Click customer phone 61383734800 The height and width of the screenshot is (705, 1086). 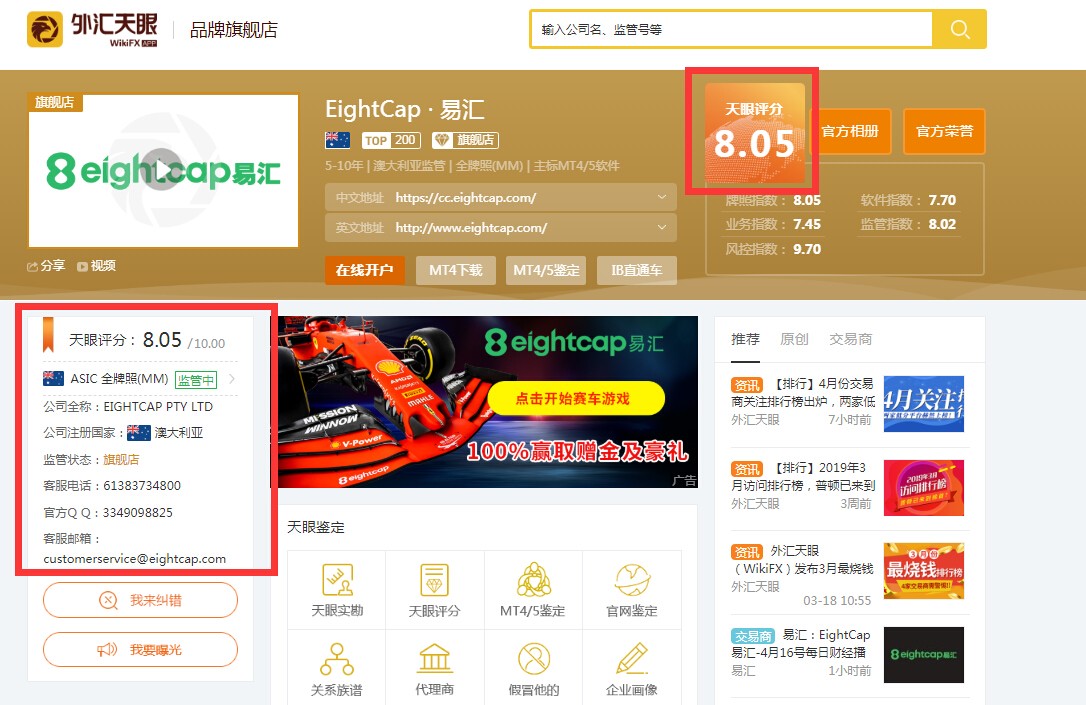(x=142, y=485)
